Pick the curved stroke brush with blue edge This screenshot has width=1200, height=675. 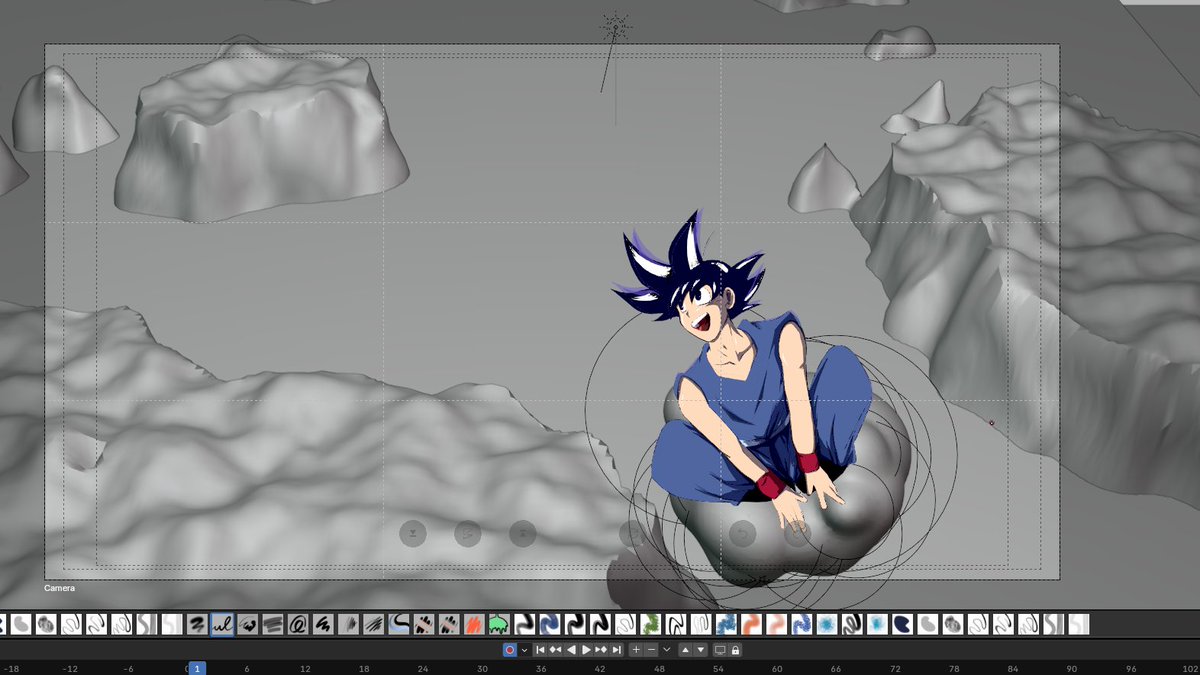coord(399,625)
